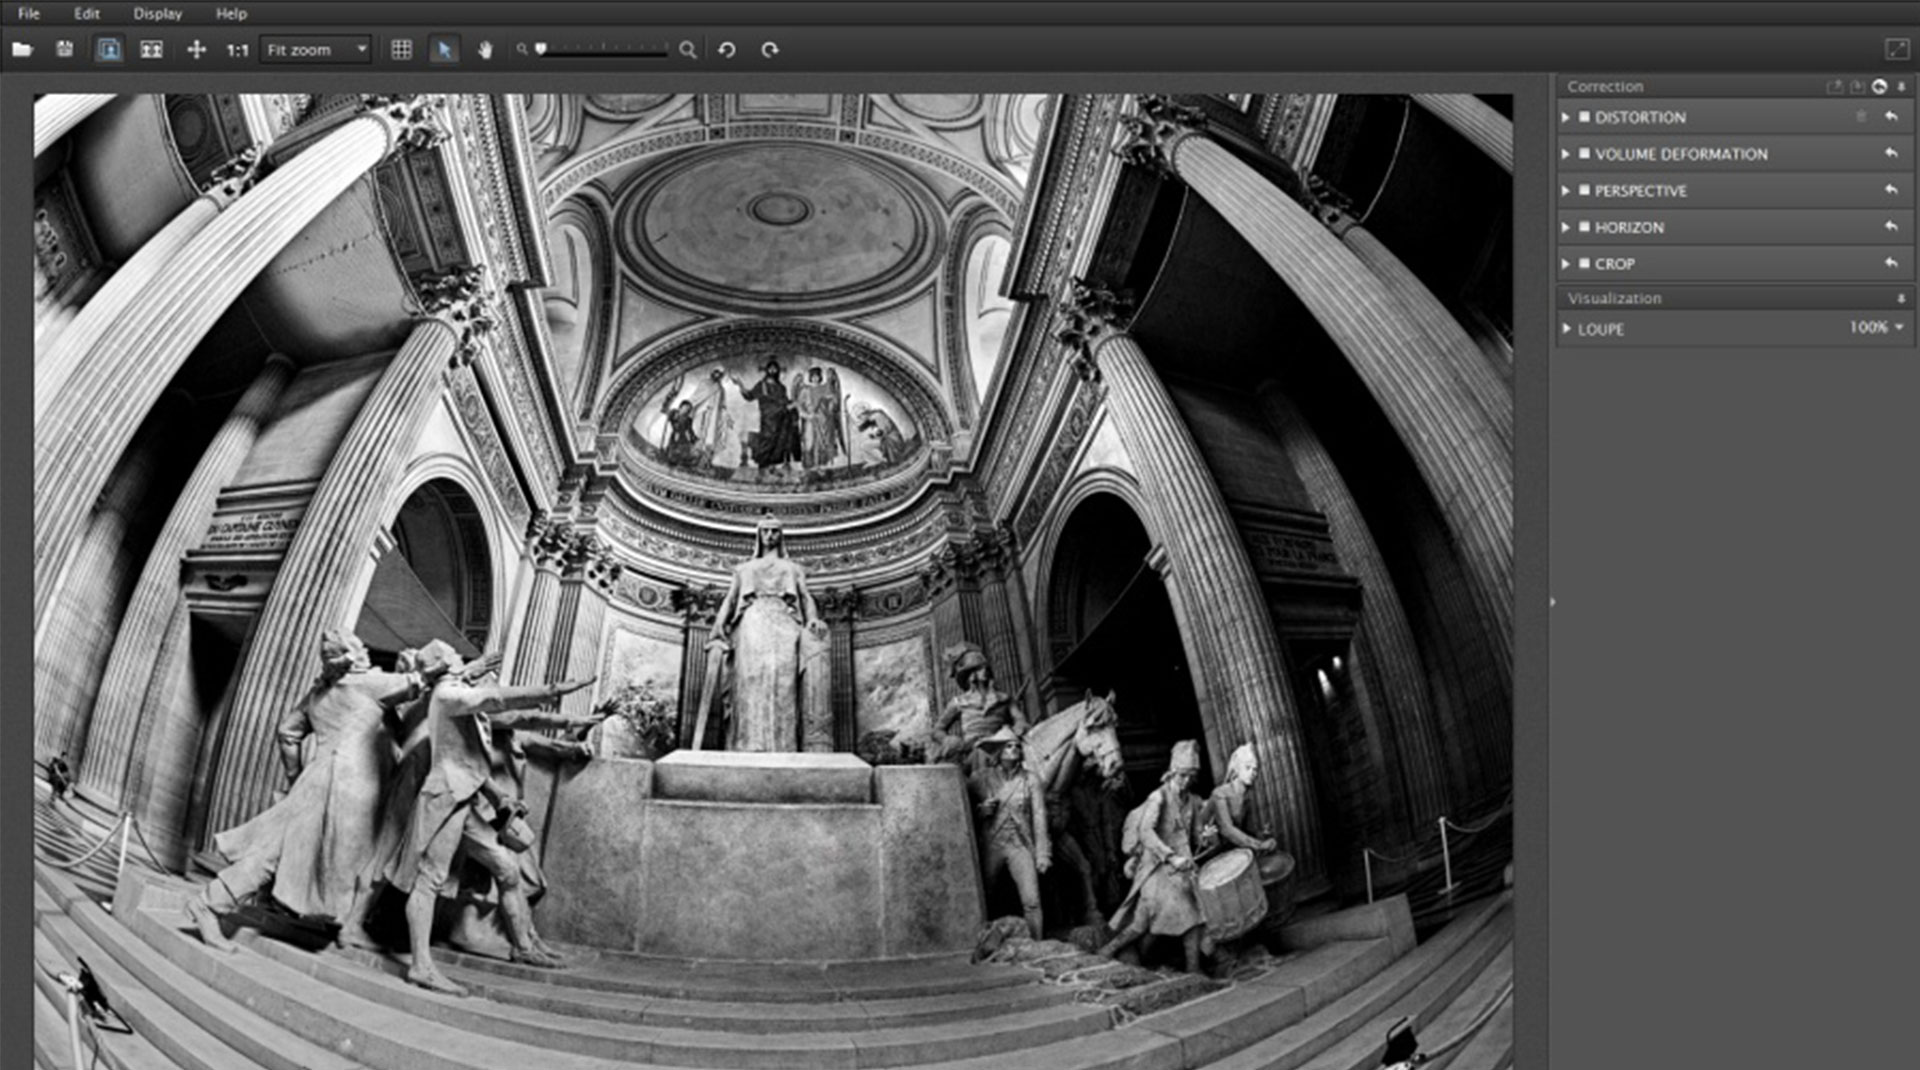Click the VOLUME DEFORMATION label
Viewport: 1920px width, 1070px height.
[x=1681, y=154]
